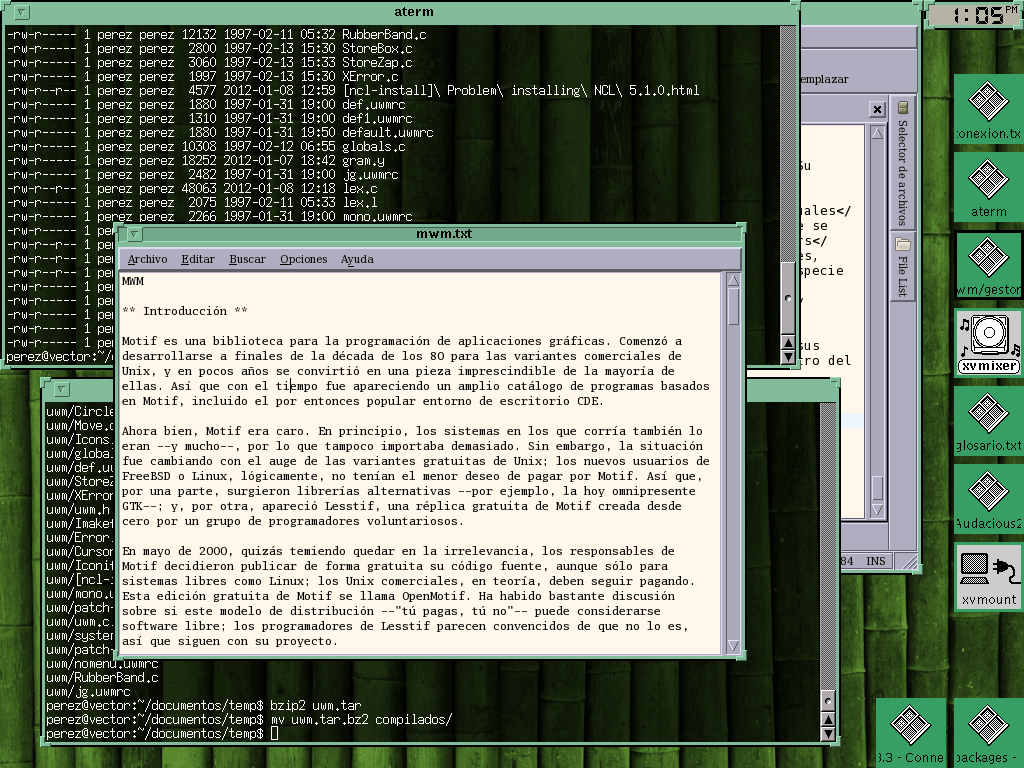Open the Archivo menu in mwm.txt

point(148,259)
